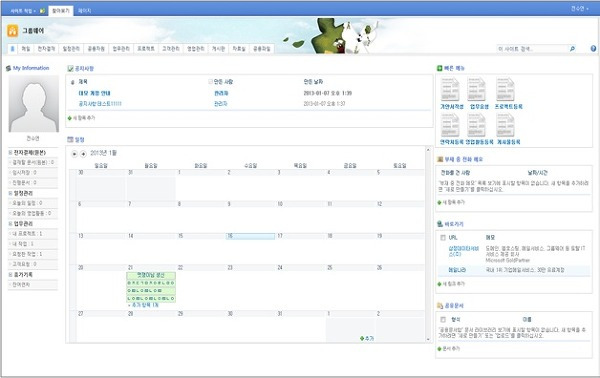
Task: Open the help question mark icon
Action: [593, 49]
